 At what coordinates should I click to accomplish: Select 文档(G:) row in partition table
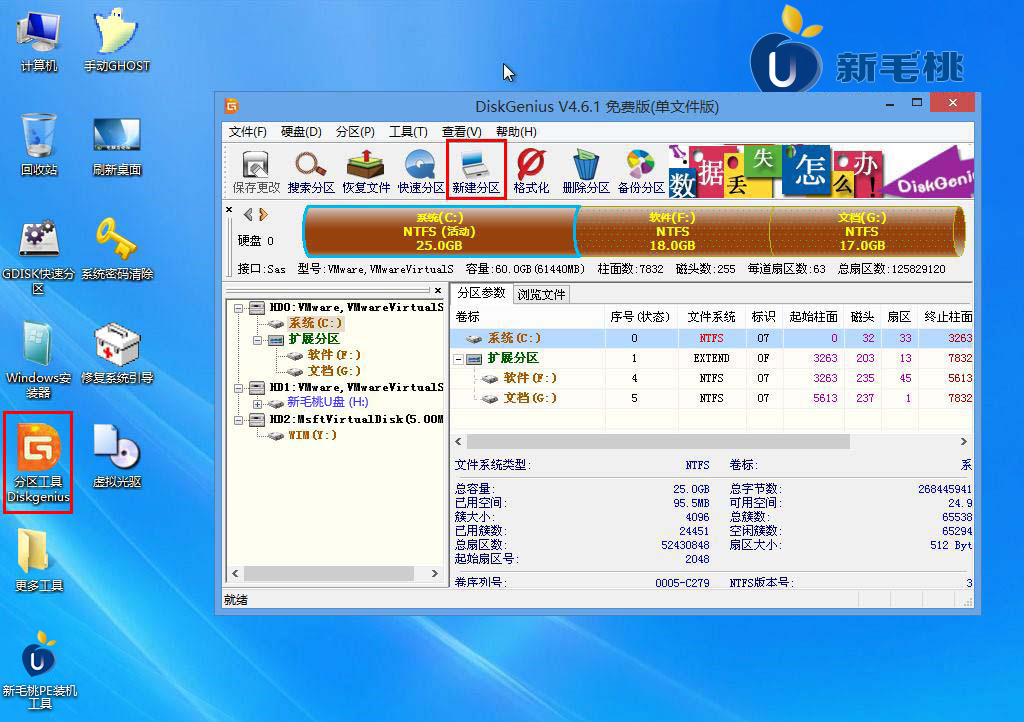(x=712, y=398)
